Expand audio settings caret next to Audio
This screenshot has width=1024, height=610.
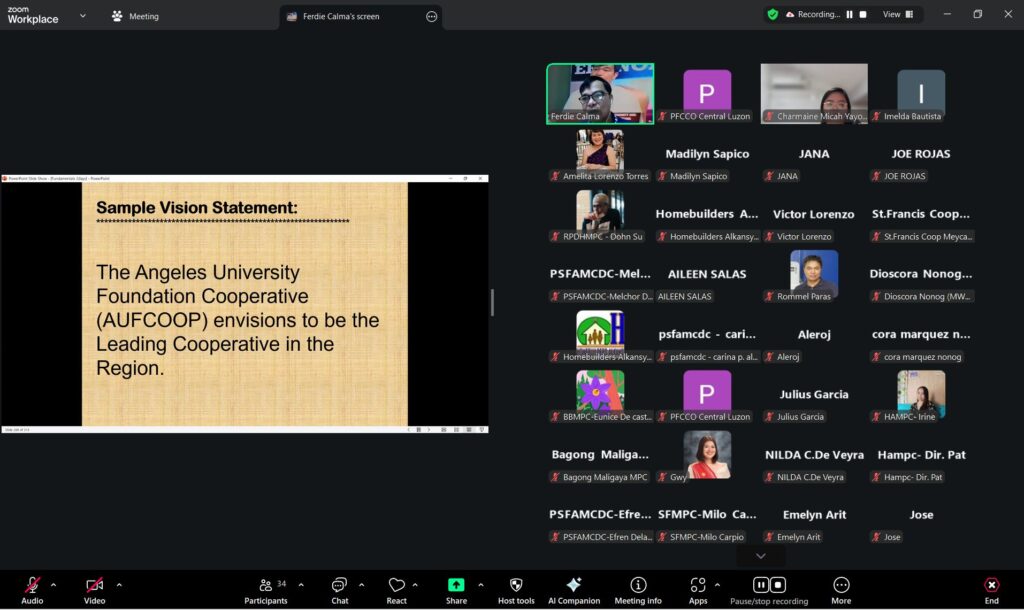(53, 584)
